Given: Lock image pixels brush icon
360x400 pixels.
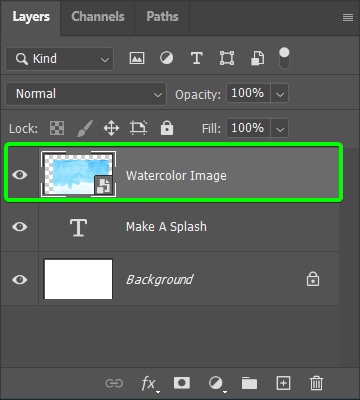Looking at the screenshot, I should (84, 128).
